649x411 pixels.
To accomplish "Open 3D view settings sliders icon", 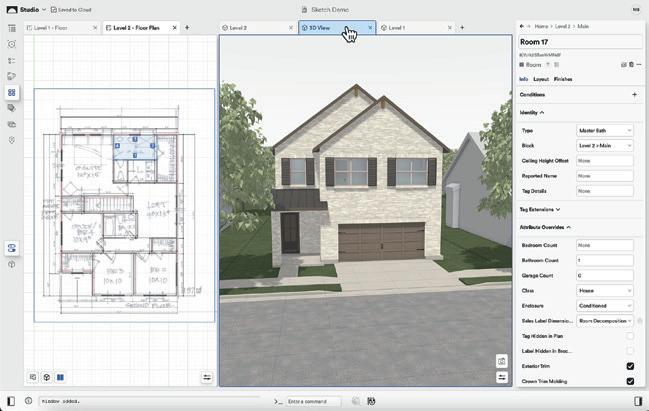I will tap(502, 377).
